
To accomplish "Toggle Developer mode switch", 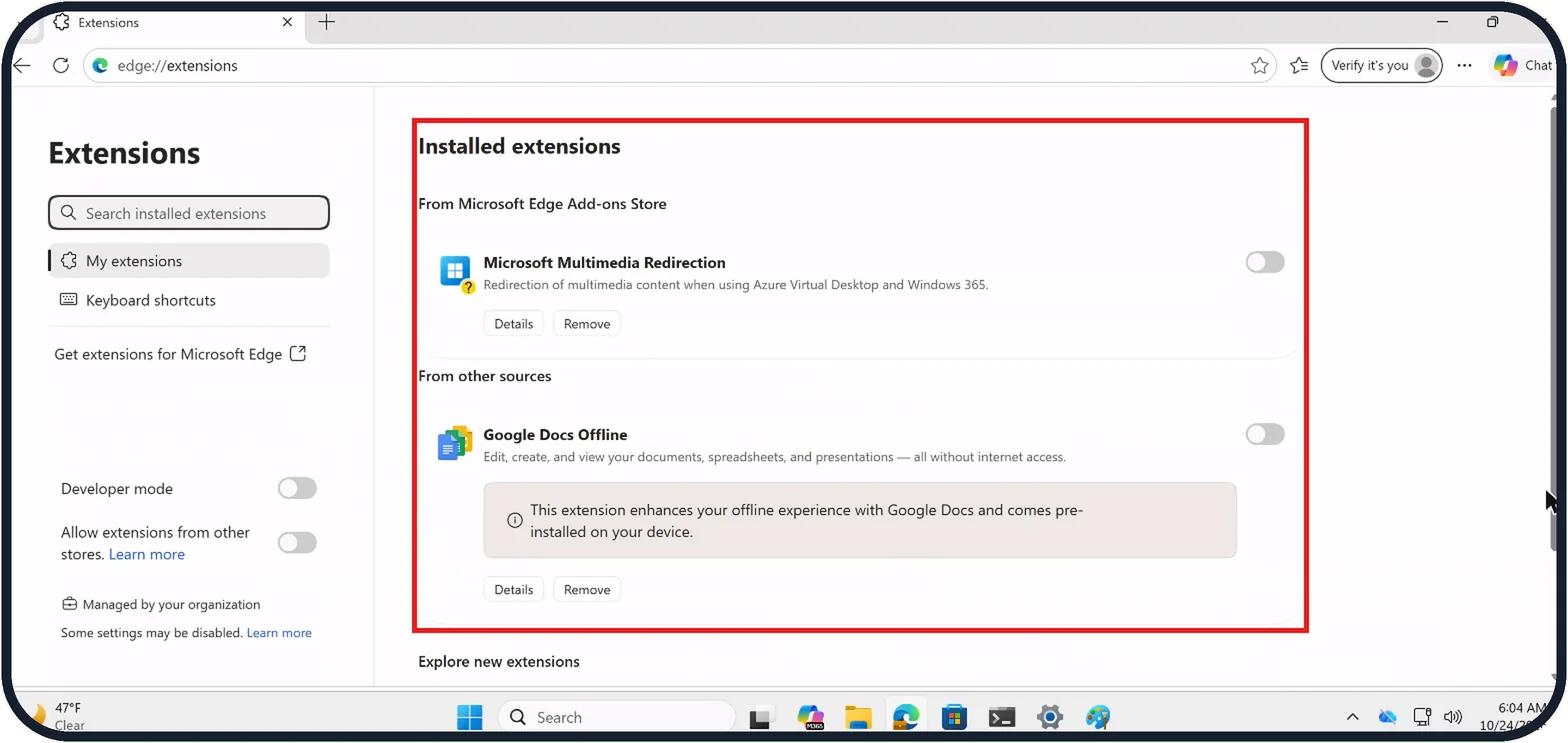I will point(297,489).
